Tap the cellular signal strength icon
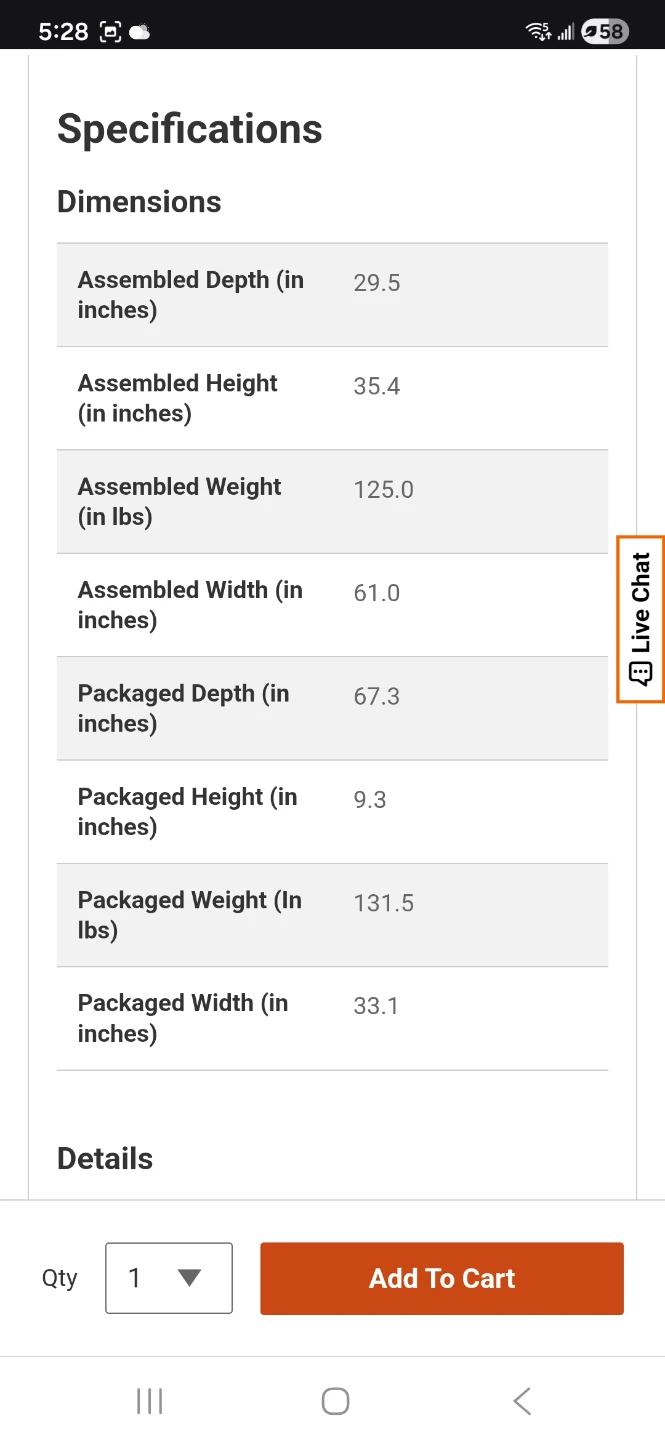The height and width of the screenshot is (1440, 665). (x=566, y=32)
